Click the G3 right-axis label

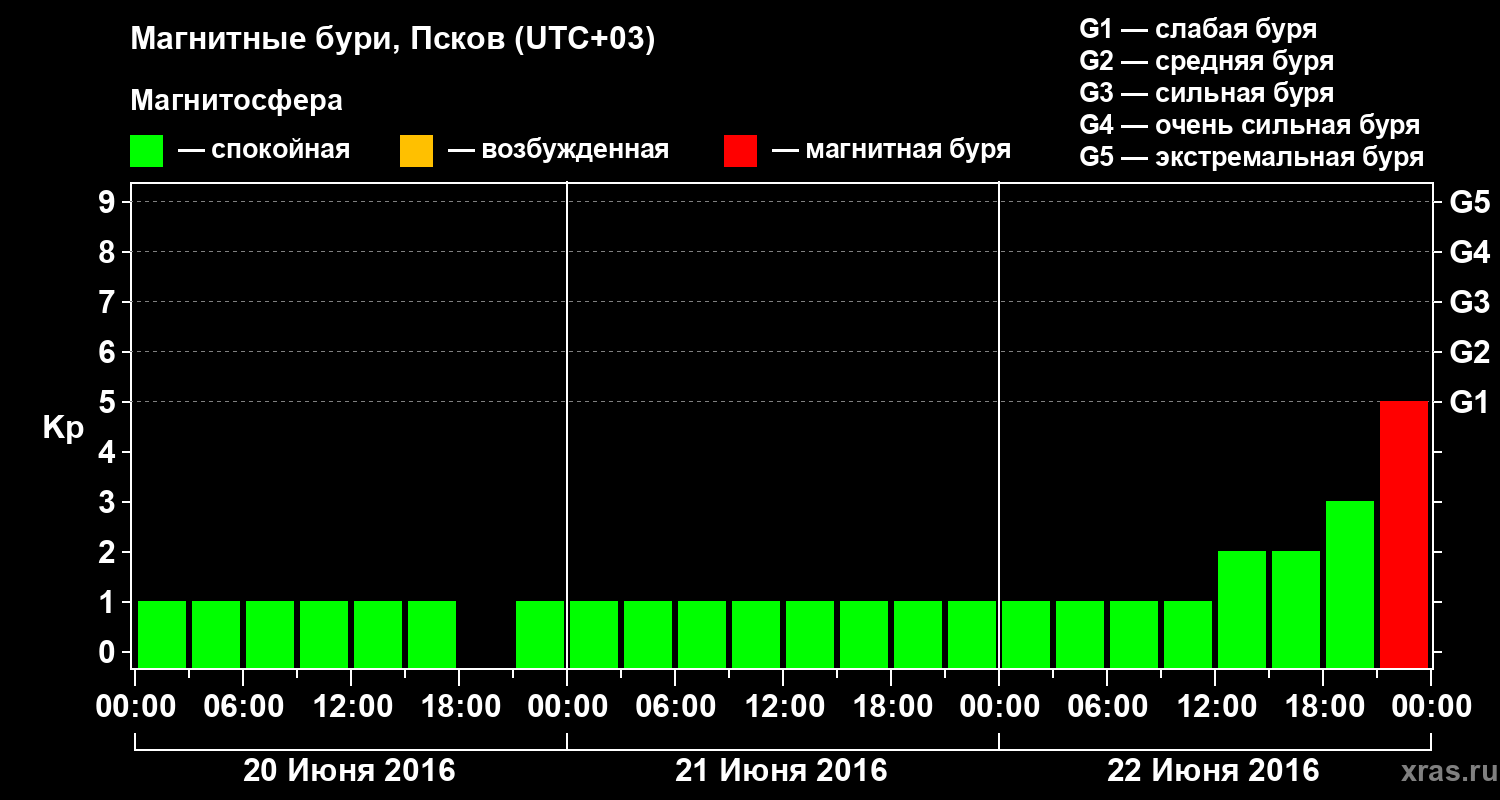click(1470, 302)
